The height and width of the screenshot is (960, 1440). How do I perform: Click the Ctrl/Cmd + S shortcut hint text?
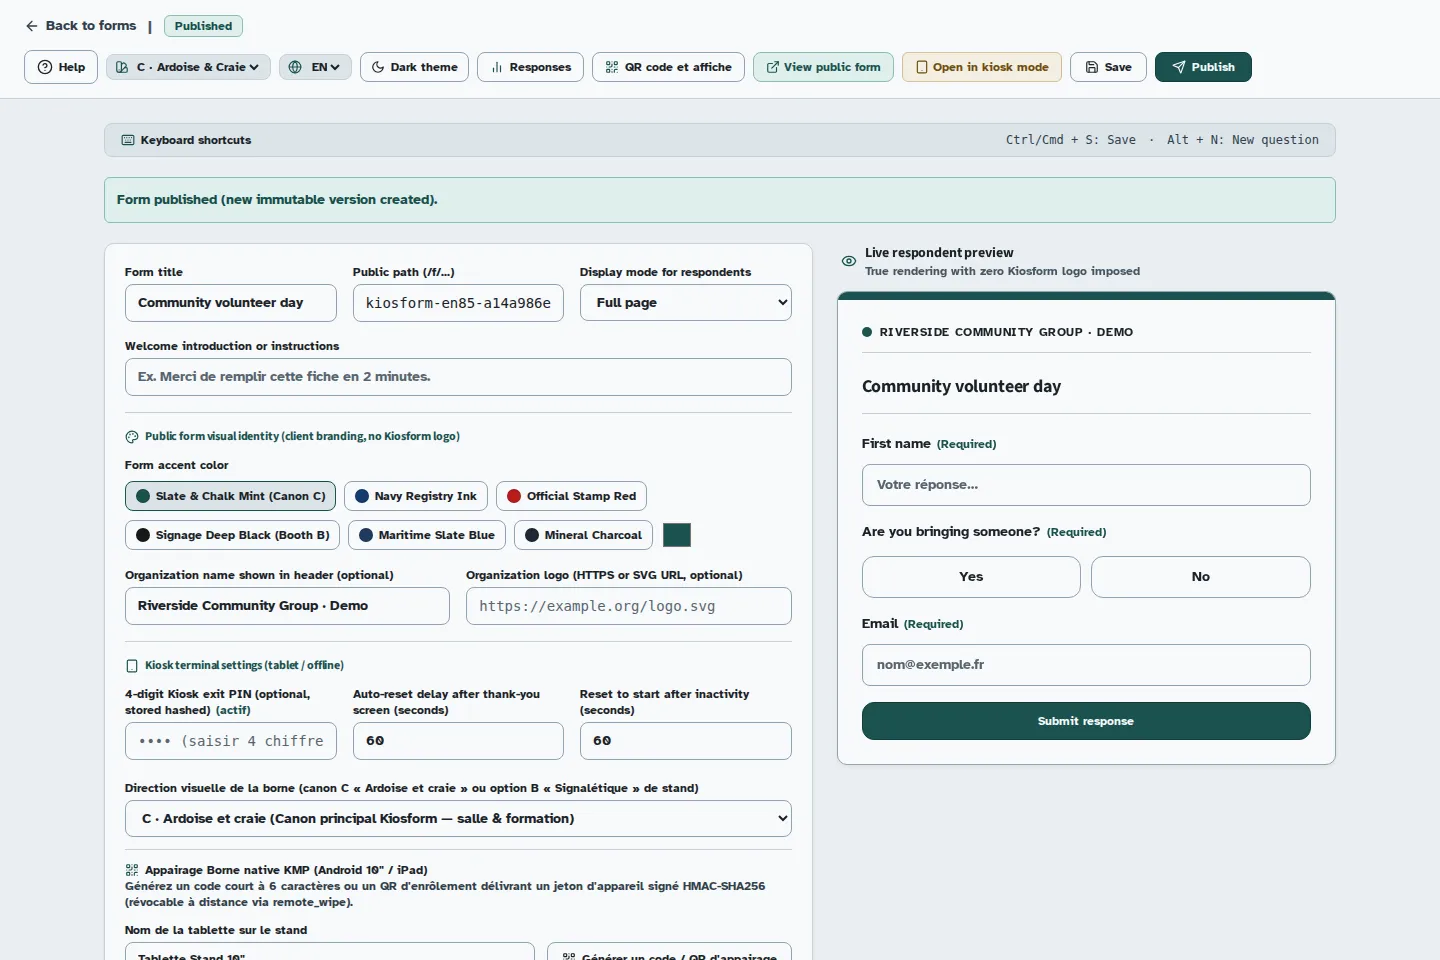coord(1071,140)
